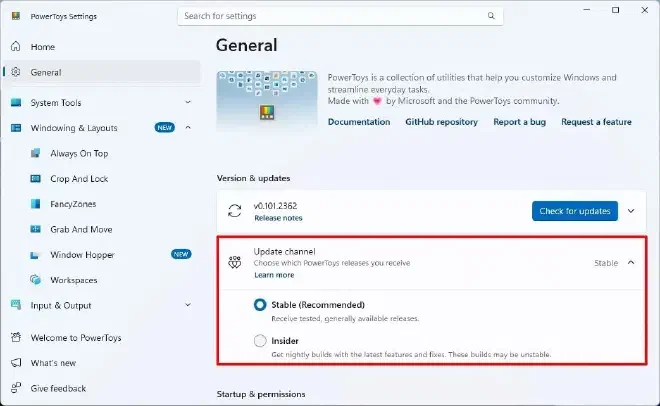This screenshot has width=660, height=406.
Task: Click the Check for updates button
Action: click(x=575, y=211)
